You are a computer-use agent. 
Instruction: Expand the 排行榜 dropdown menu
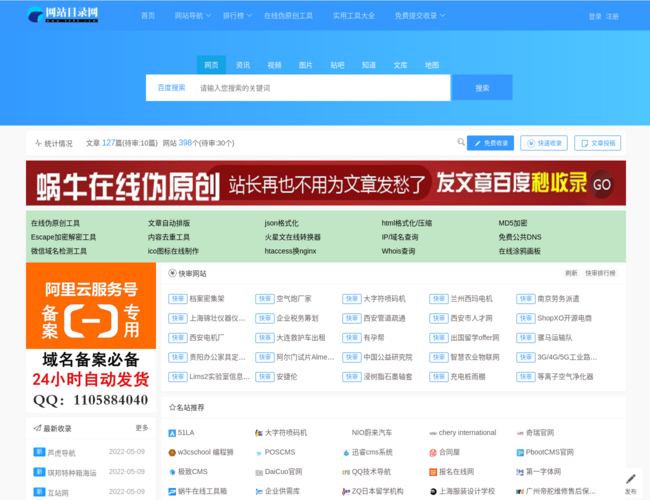(238, 16)
